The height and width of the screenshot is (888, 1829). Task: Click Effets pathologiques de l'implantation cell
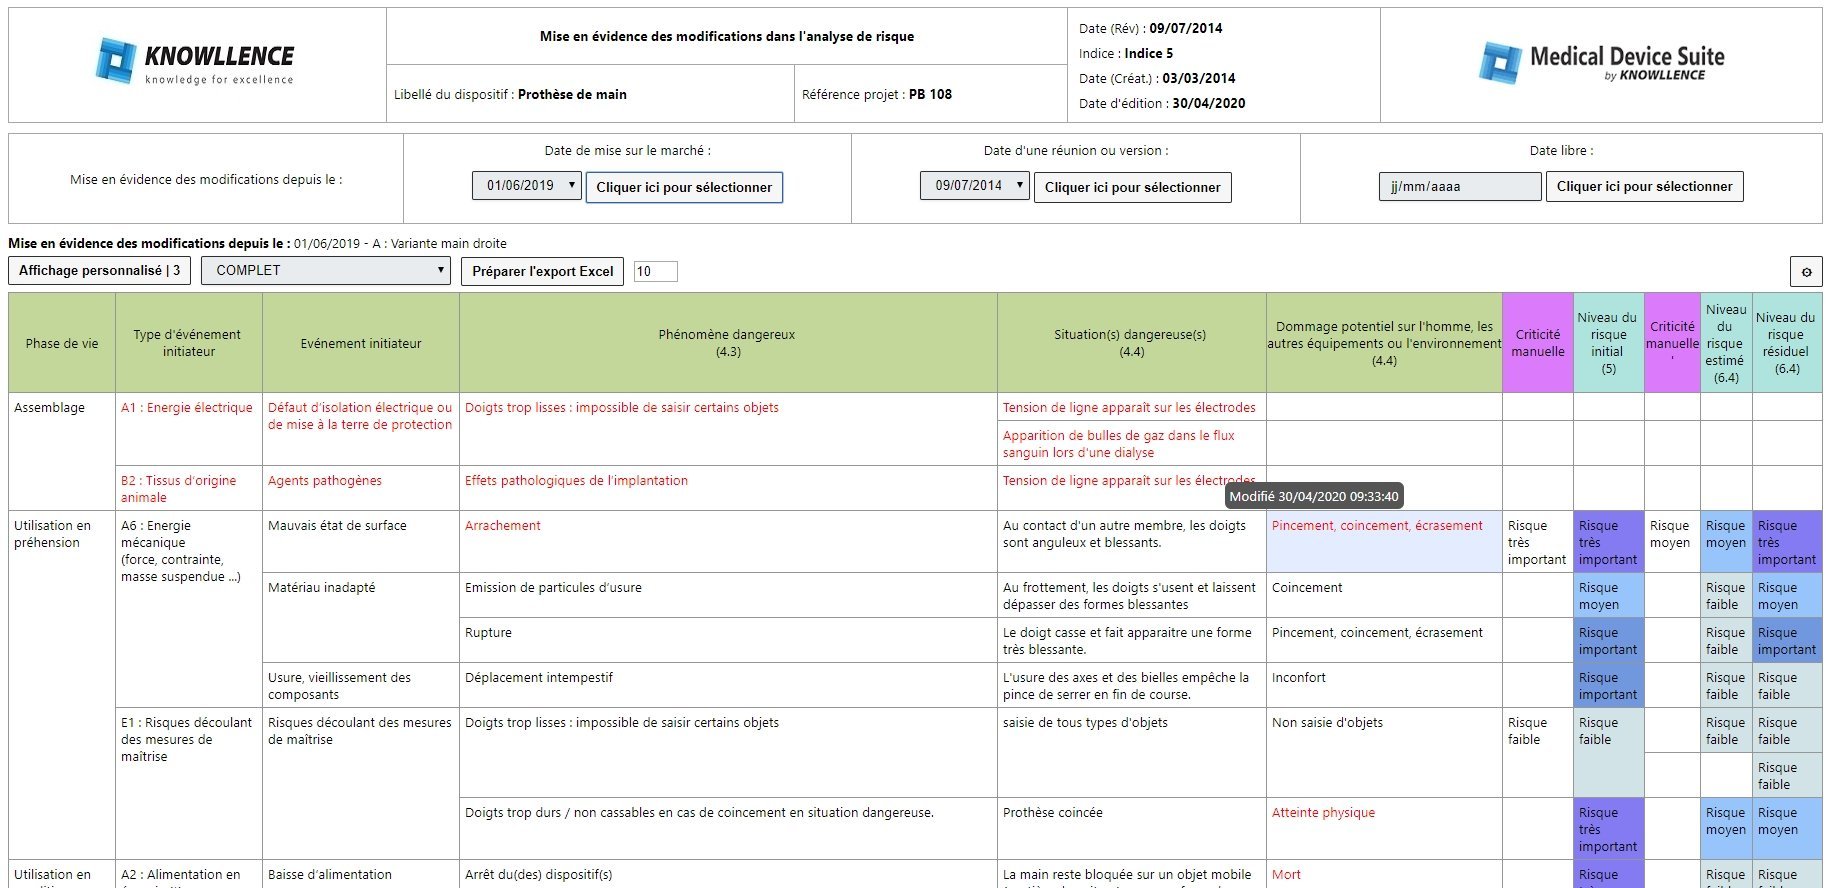tap(728, 488)
